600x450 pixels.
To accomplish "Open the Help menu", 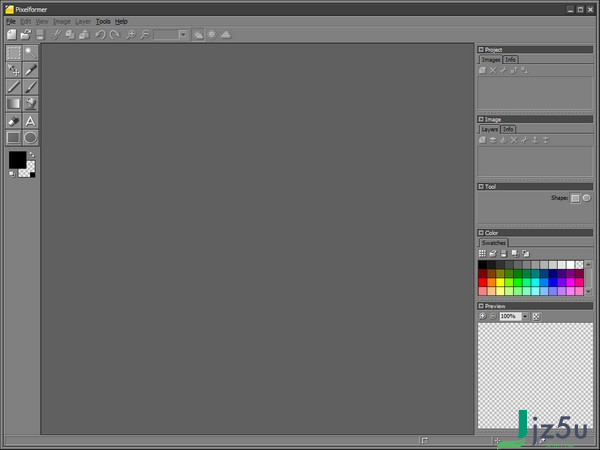I will point(121,21).
